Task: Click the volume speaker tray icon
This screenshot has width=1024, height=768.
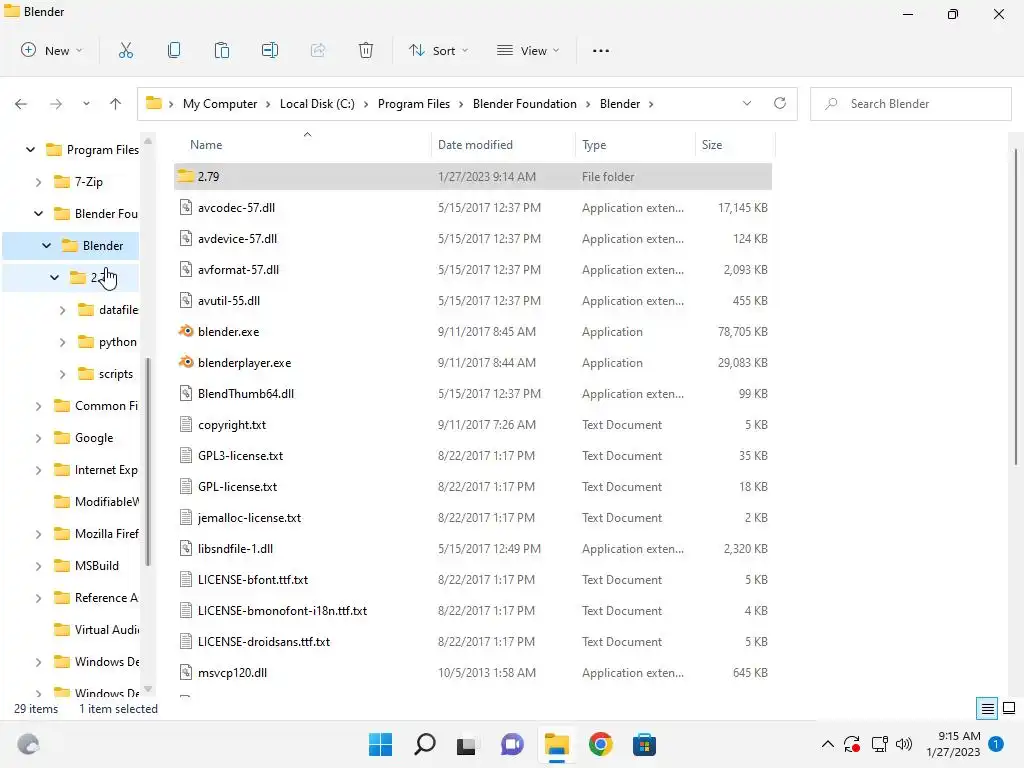Action: (x=904, y=744)
